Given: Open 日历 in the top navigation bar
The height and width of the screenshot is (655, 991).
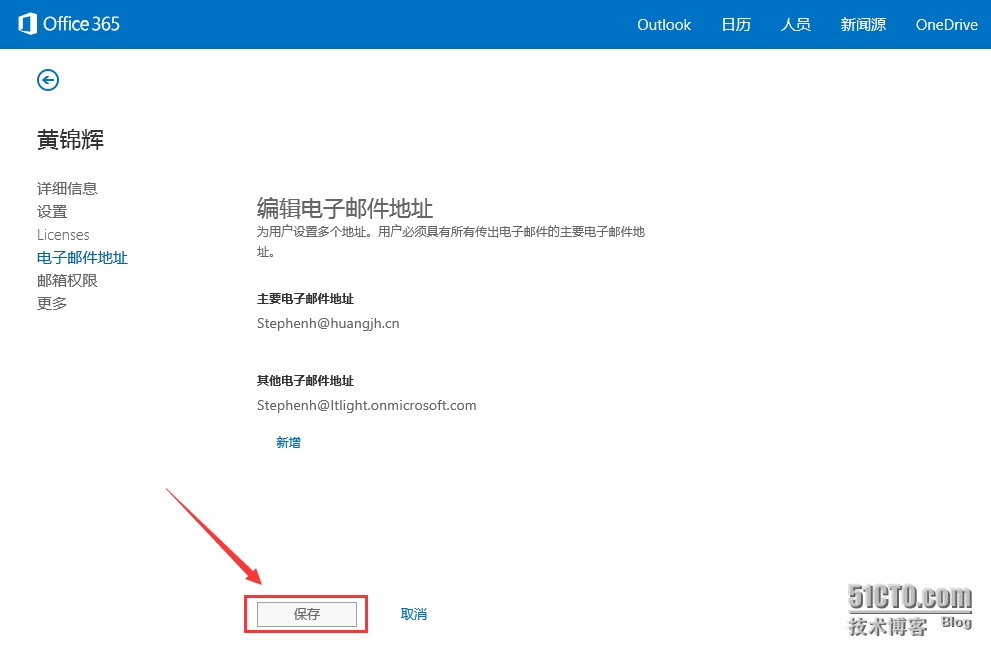Looking at the screenshot, I should click(x=736, y=25).
